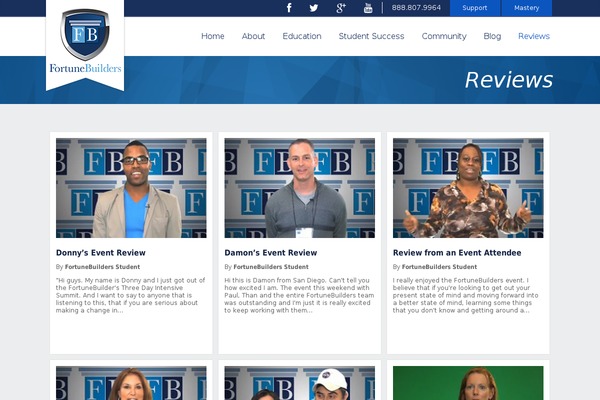Open Damon's video thumbnail
Viewport: 600px width, 400px height.
(300, 188)
